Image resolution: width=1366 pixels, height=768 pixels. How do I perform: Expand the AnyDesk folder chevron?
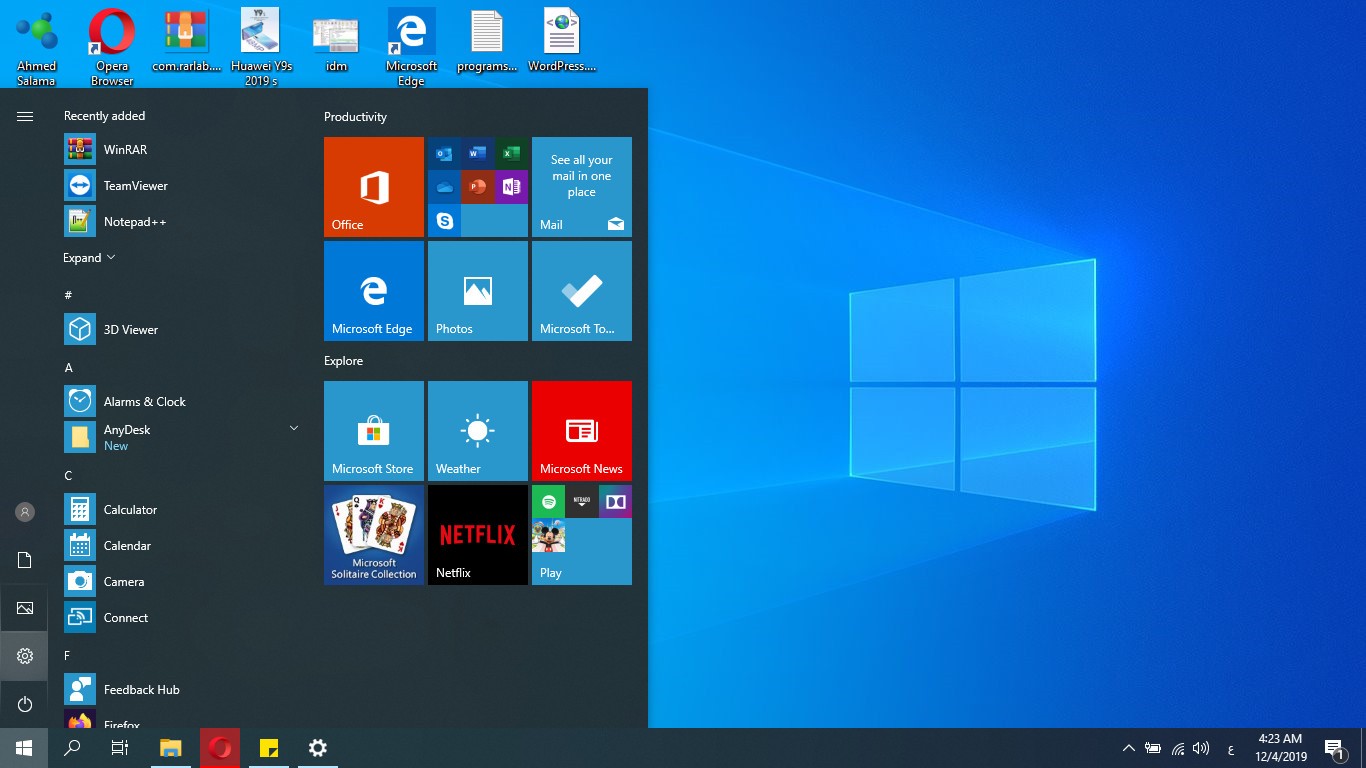tap(294, 428)
